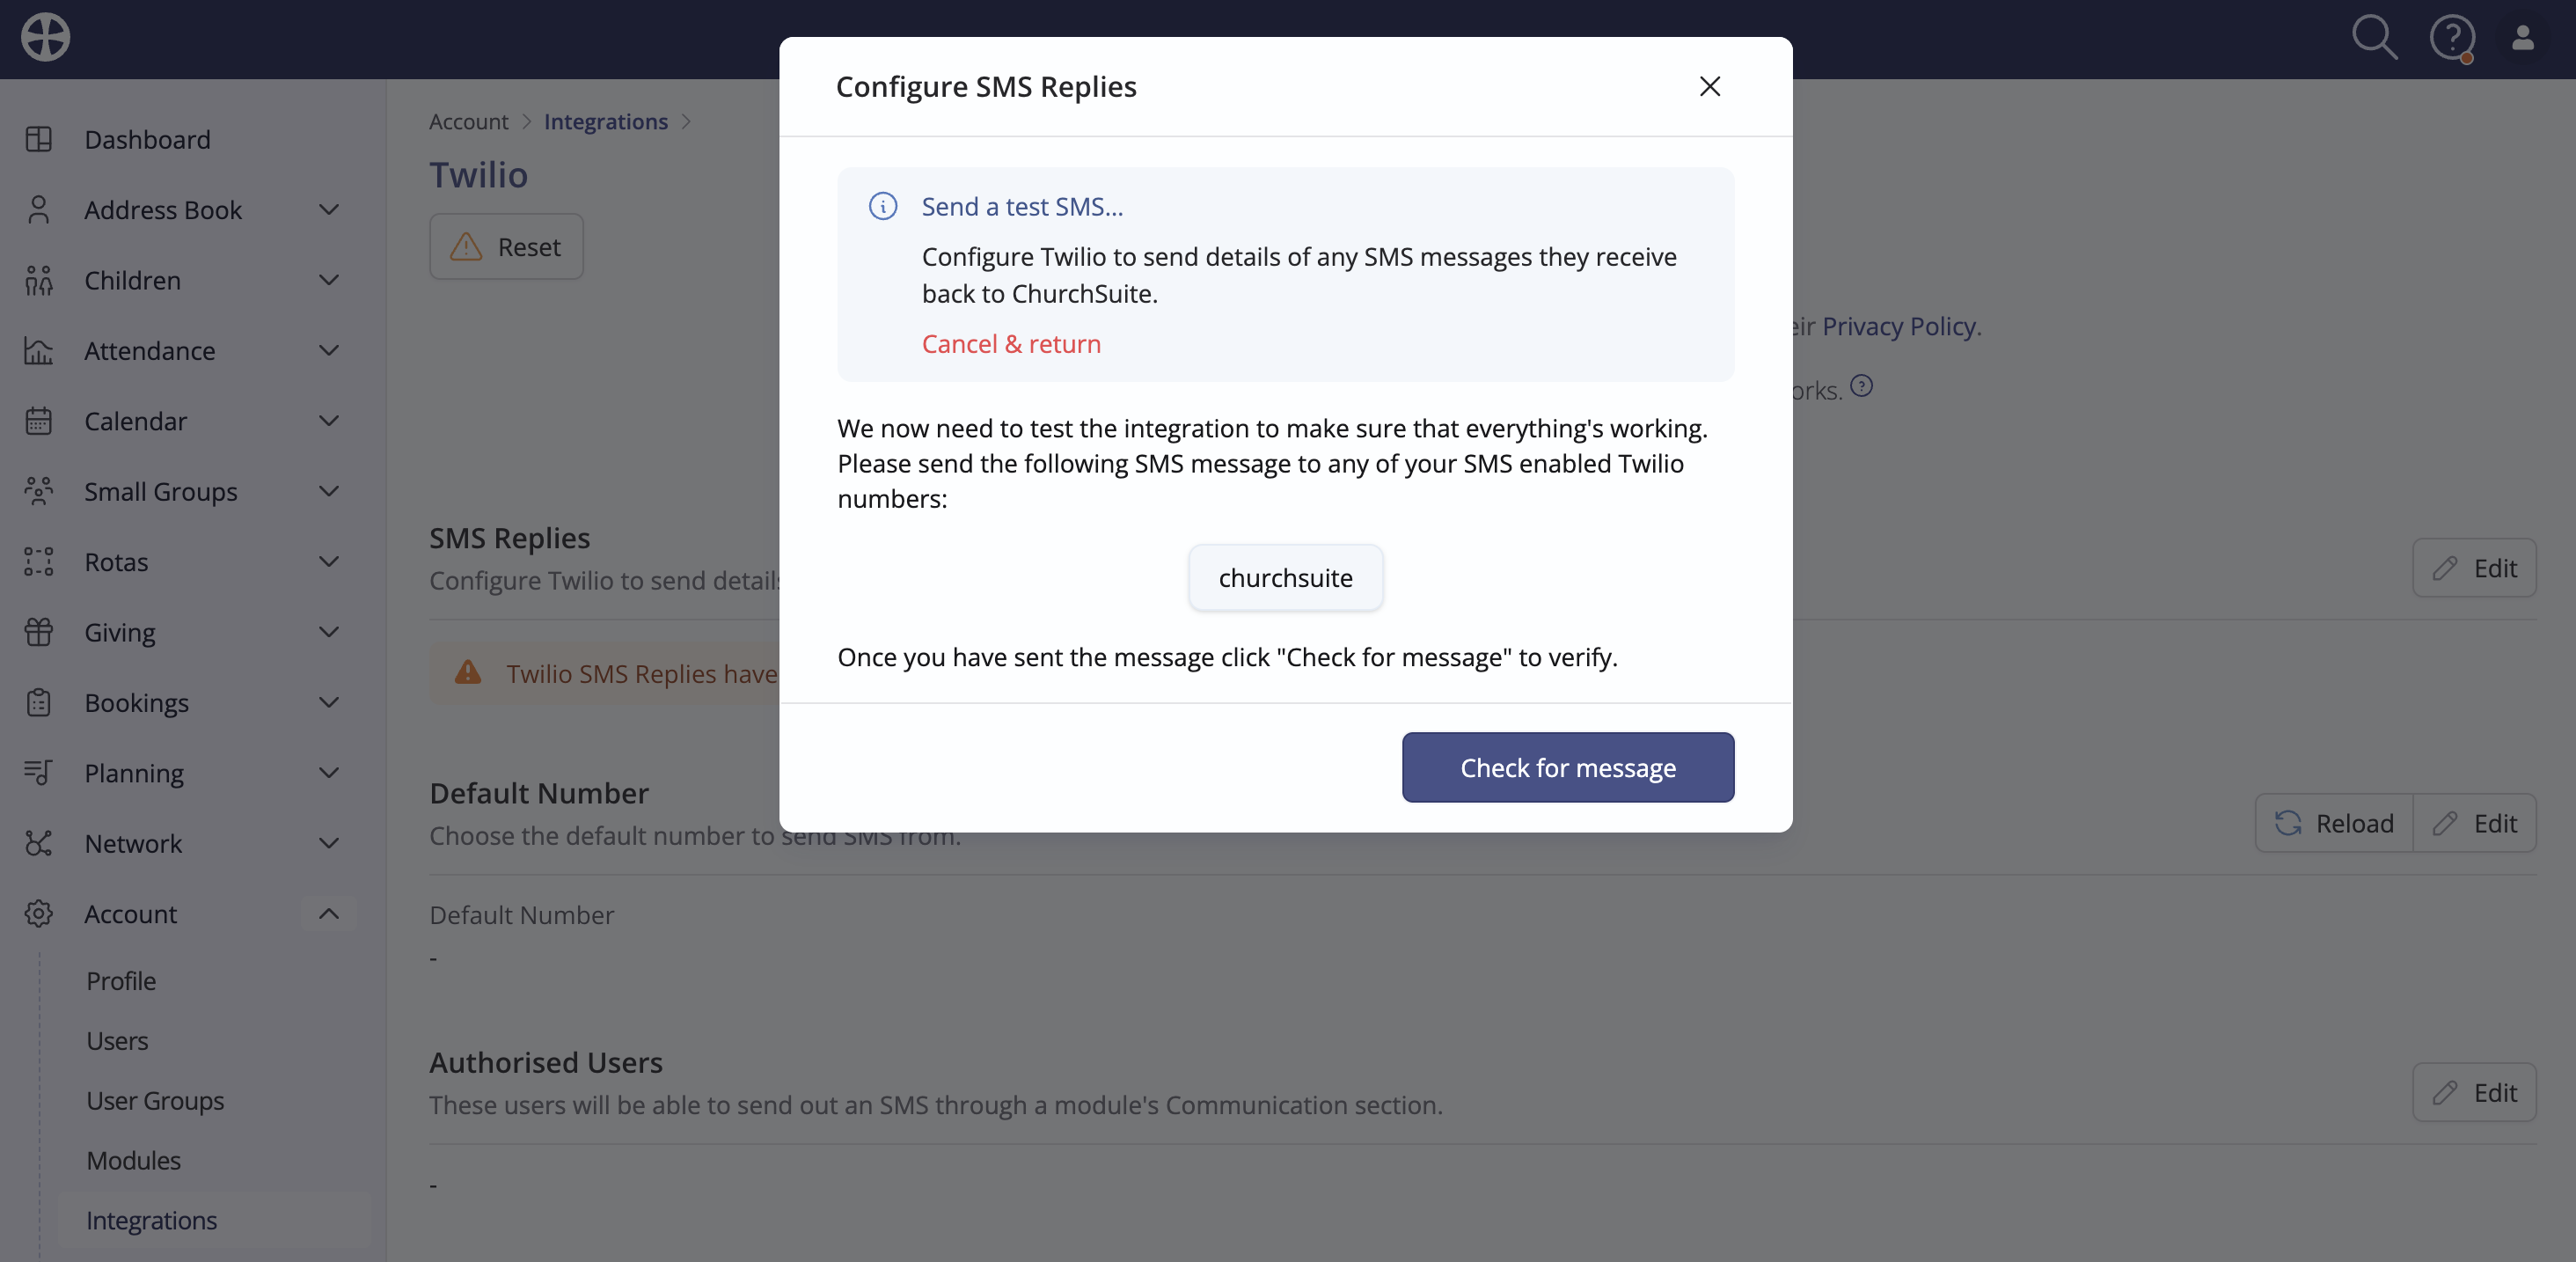
Task: Click the Dashboard sidebar icon
Action: [39, 139]
